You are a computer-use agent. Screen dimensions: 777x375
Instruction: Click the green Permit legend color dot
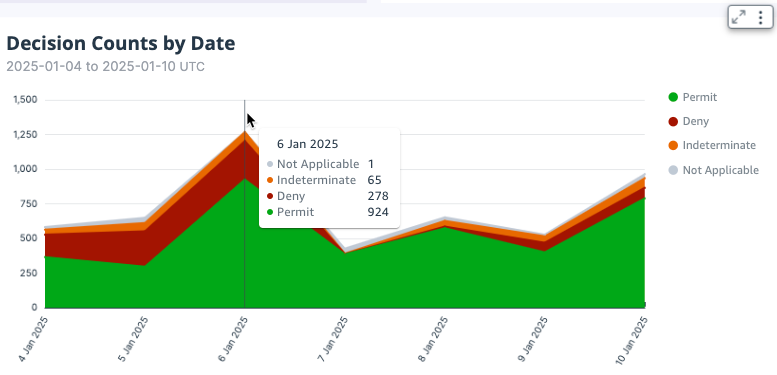673,97
